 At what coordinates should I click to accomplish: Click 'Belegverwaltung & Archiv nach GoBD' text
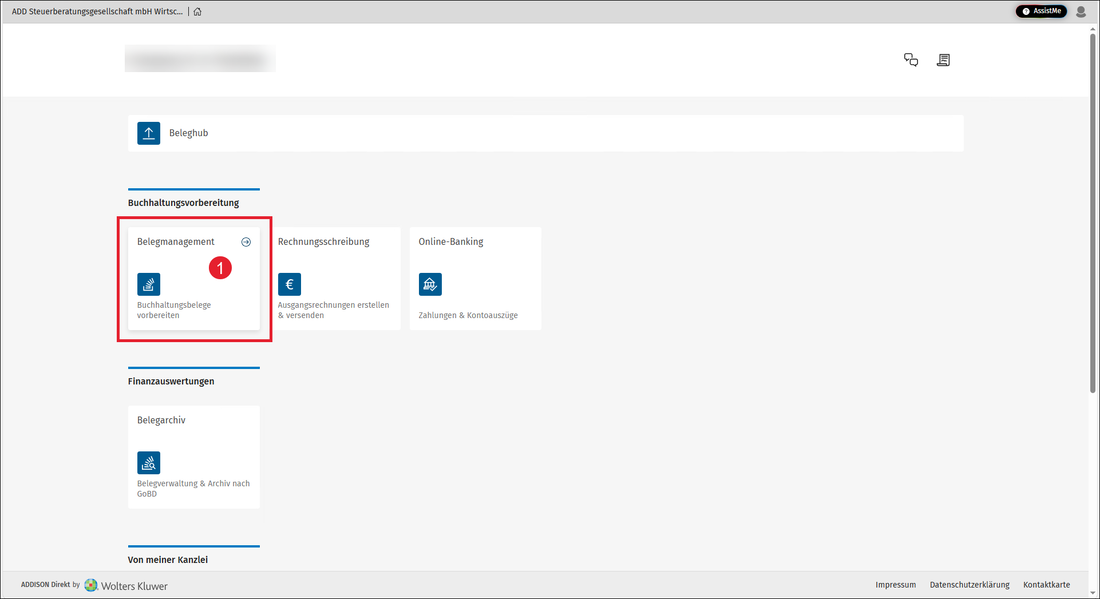(x=193, y=489)
